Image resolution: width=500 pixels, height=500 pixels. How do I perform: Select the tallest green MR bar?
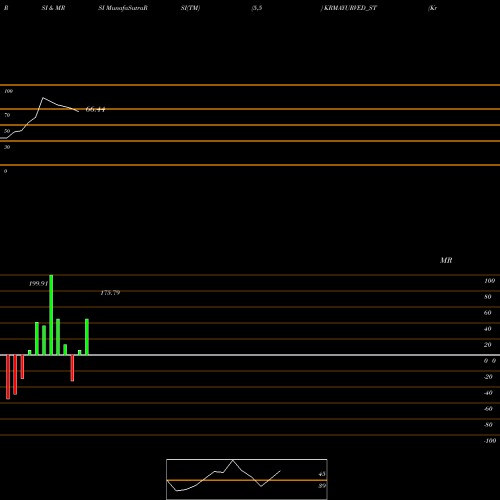pos(51,315)
